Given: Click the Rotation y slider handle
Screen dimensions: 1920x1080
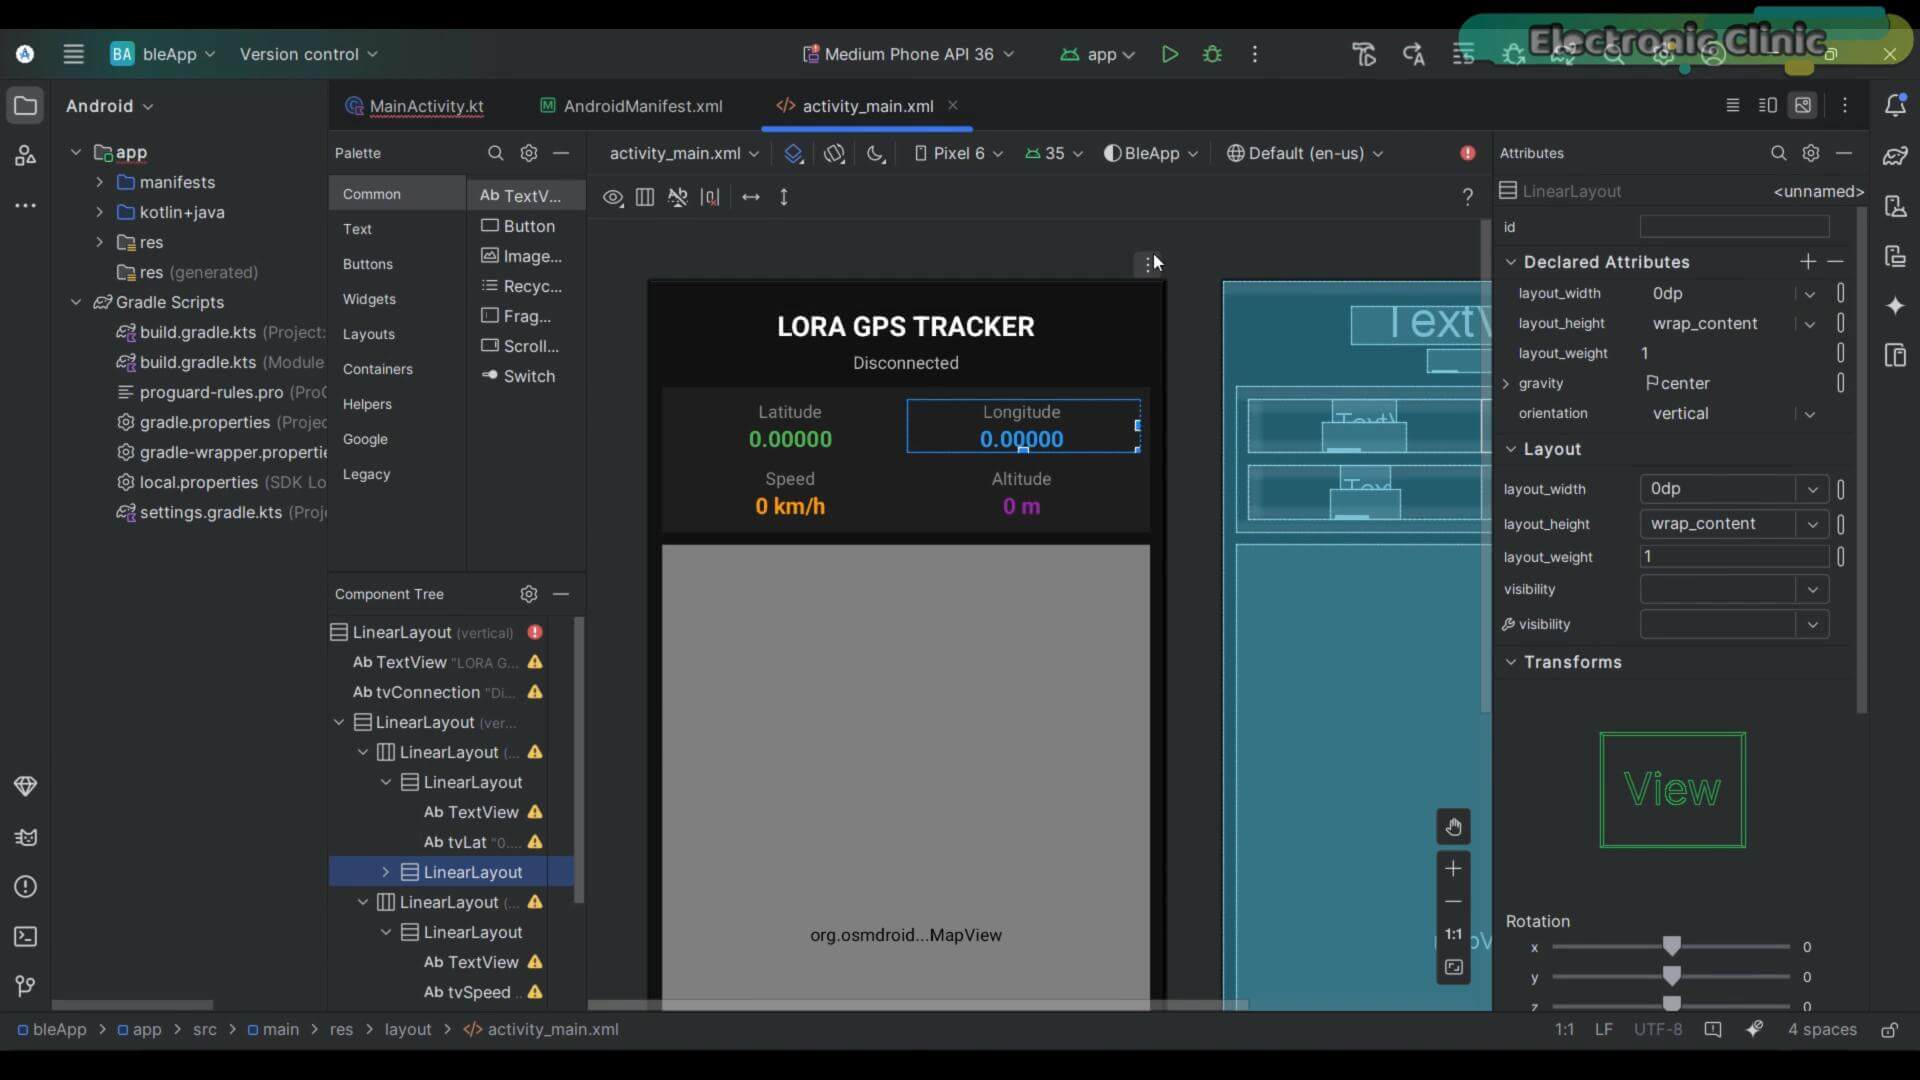Looking at the screenshot, I should 1672,975.
